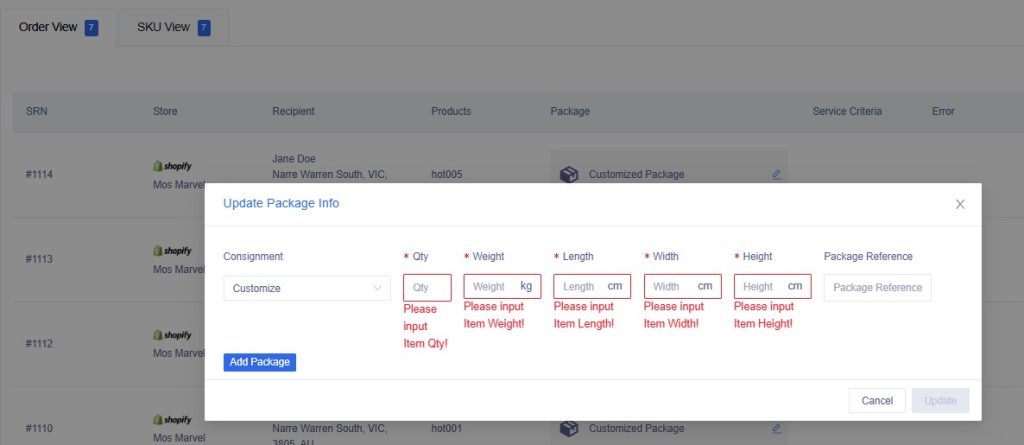The height and width of the screenshot is (445, 1024).
Task: Click Shopify logo in order #1114 row
Action: [x=172, y=166]
